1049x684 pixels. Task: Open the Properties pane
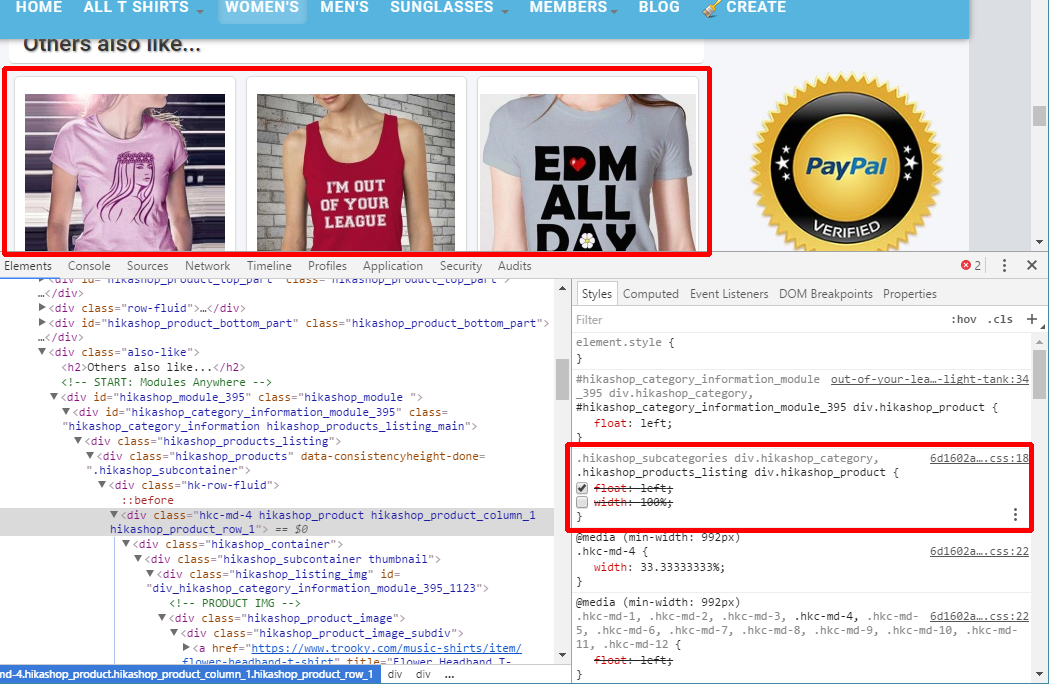coord(909,294)
